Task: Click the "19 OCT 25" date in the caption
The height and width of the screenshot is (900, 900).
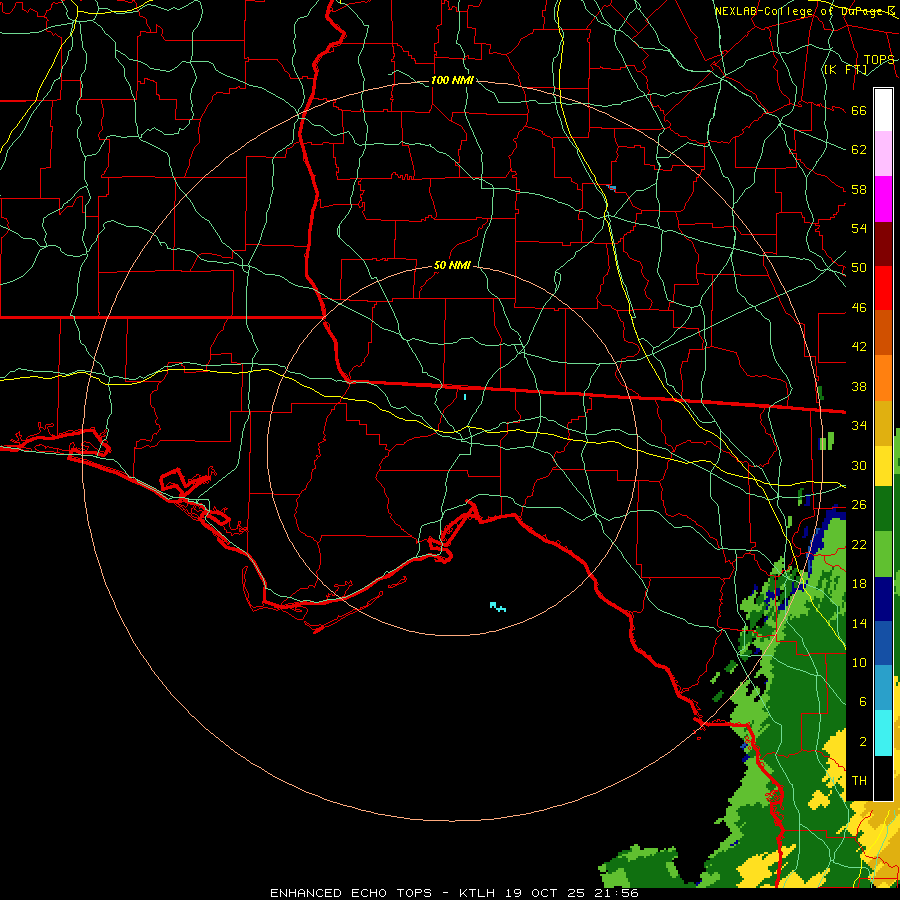Action: (545, 893)
